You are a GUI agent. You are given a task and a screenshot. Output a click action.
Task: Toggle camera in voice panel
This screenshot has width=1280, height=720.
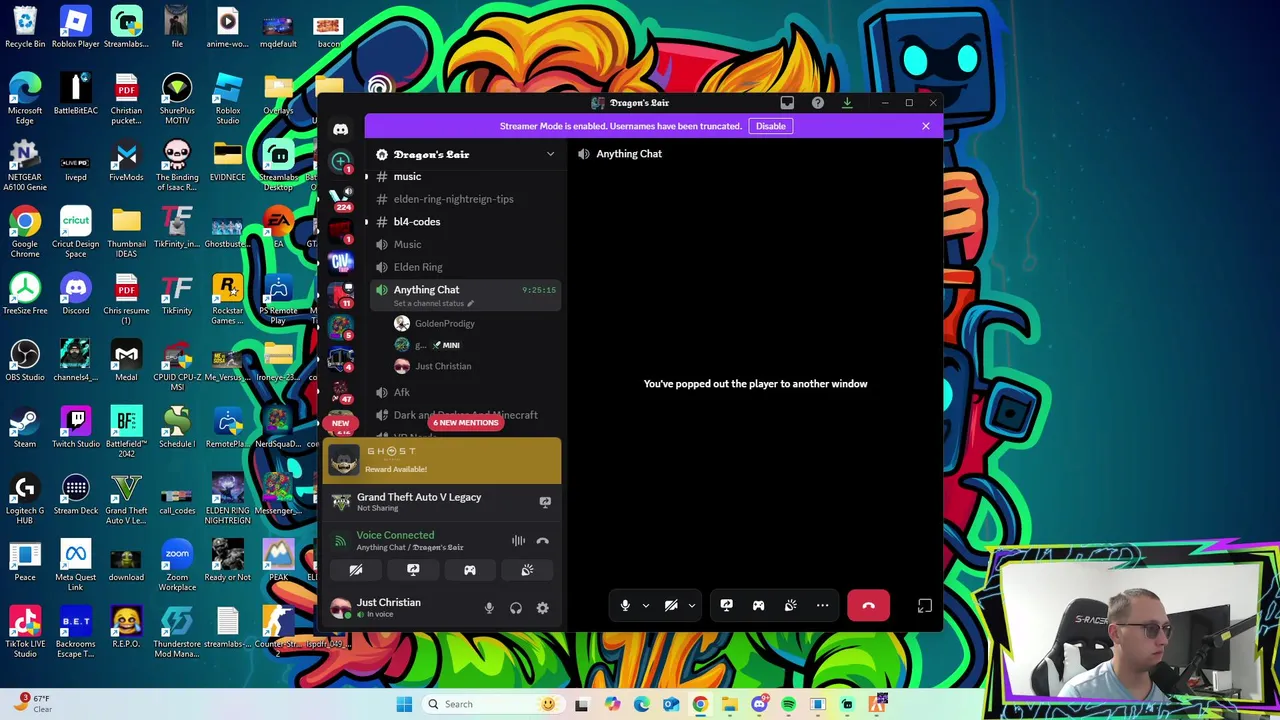(x=356, y=570)
